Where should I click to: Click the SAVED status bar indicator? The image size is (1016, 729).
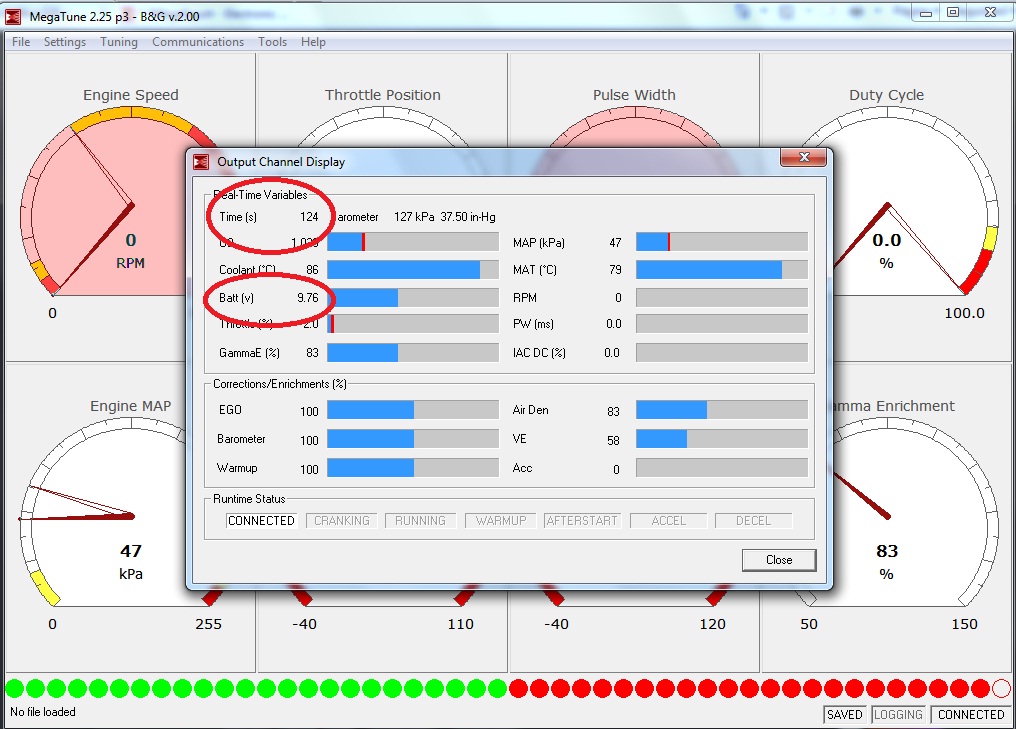coord(844,715)
